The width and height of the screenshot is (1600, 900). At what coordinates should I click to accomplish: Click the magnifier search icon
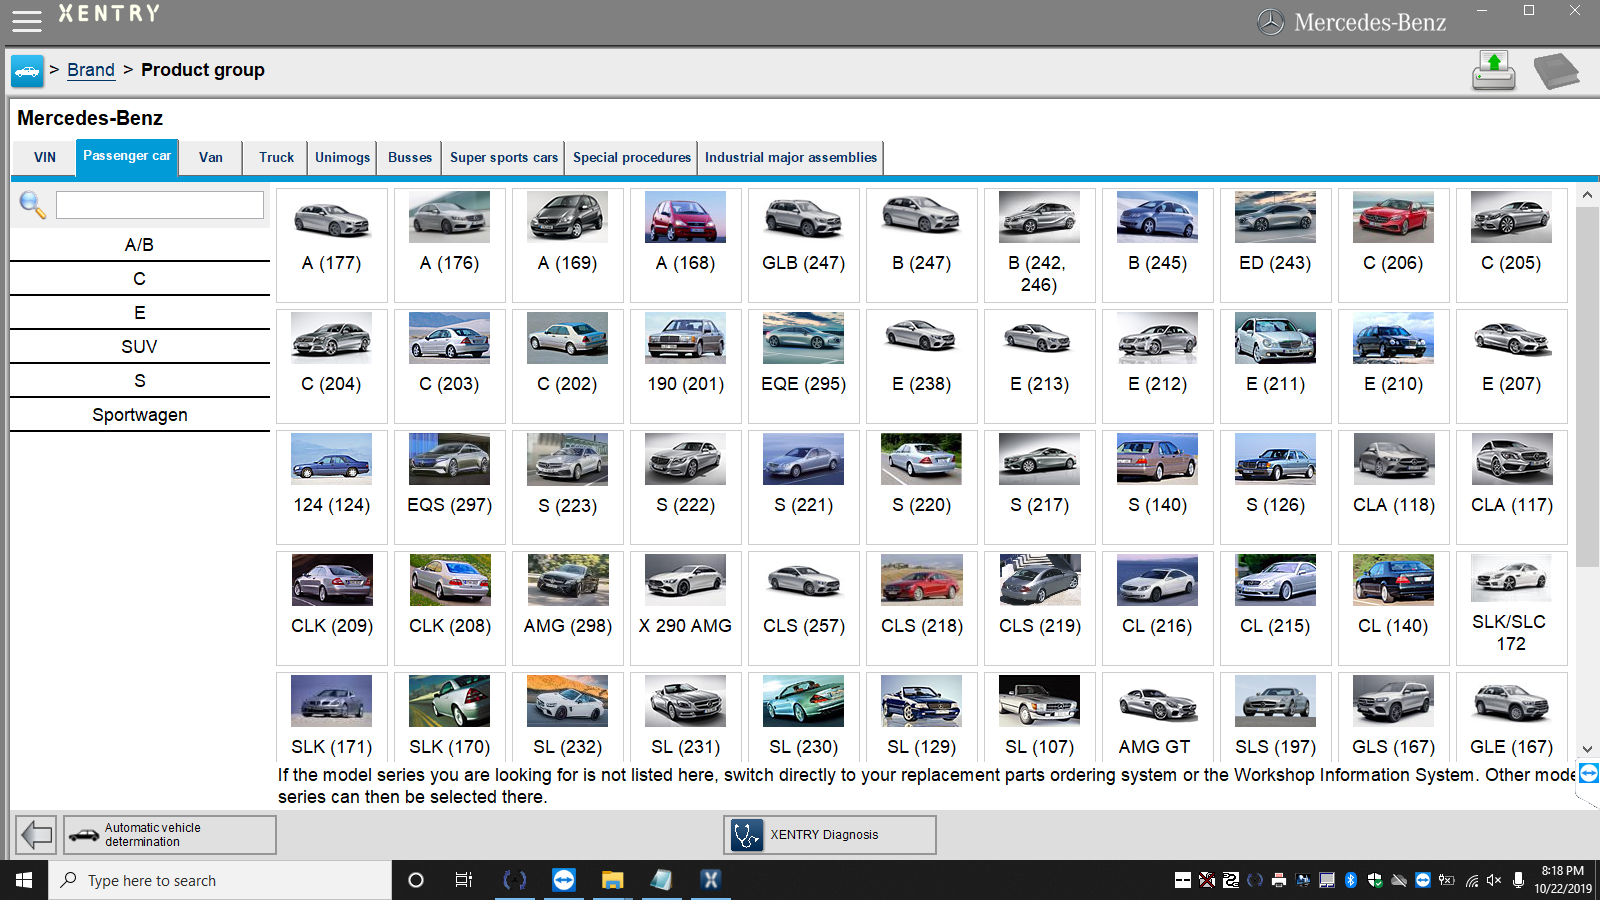(x=32, y=205)
